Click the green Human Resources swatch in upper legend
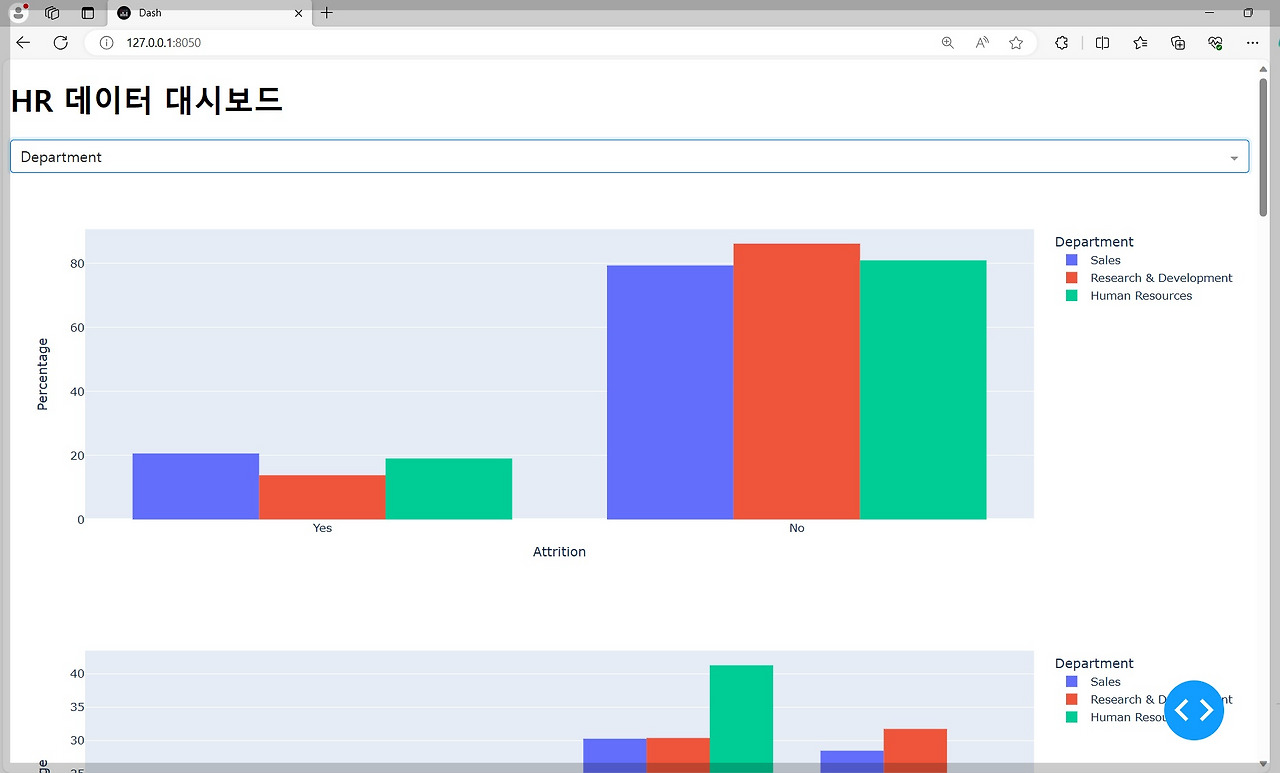Screen dimensions: 1280x773 (x=1072, y=296)
